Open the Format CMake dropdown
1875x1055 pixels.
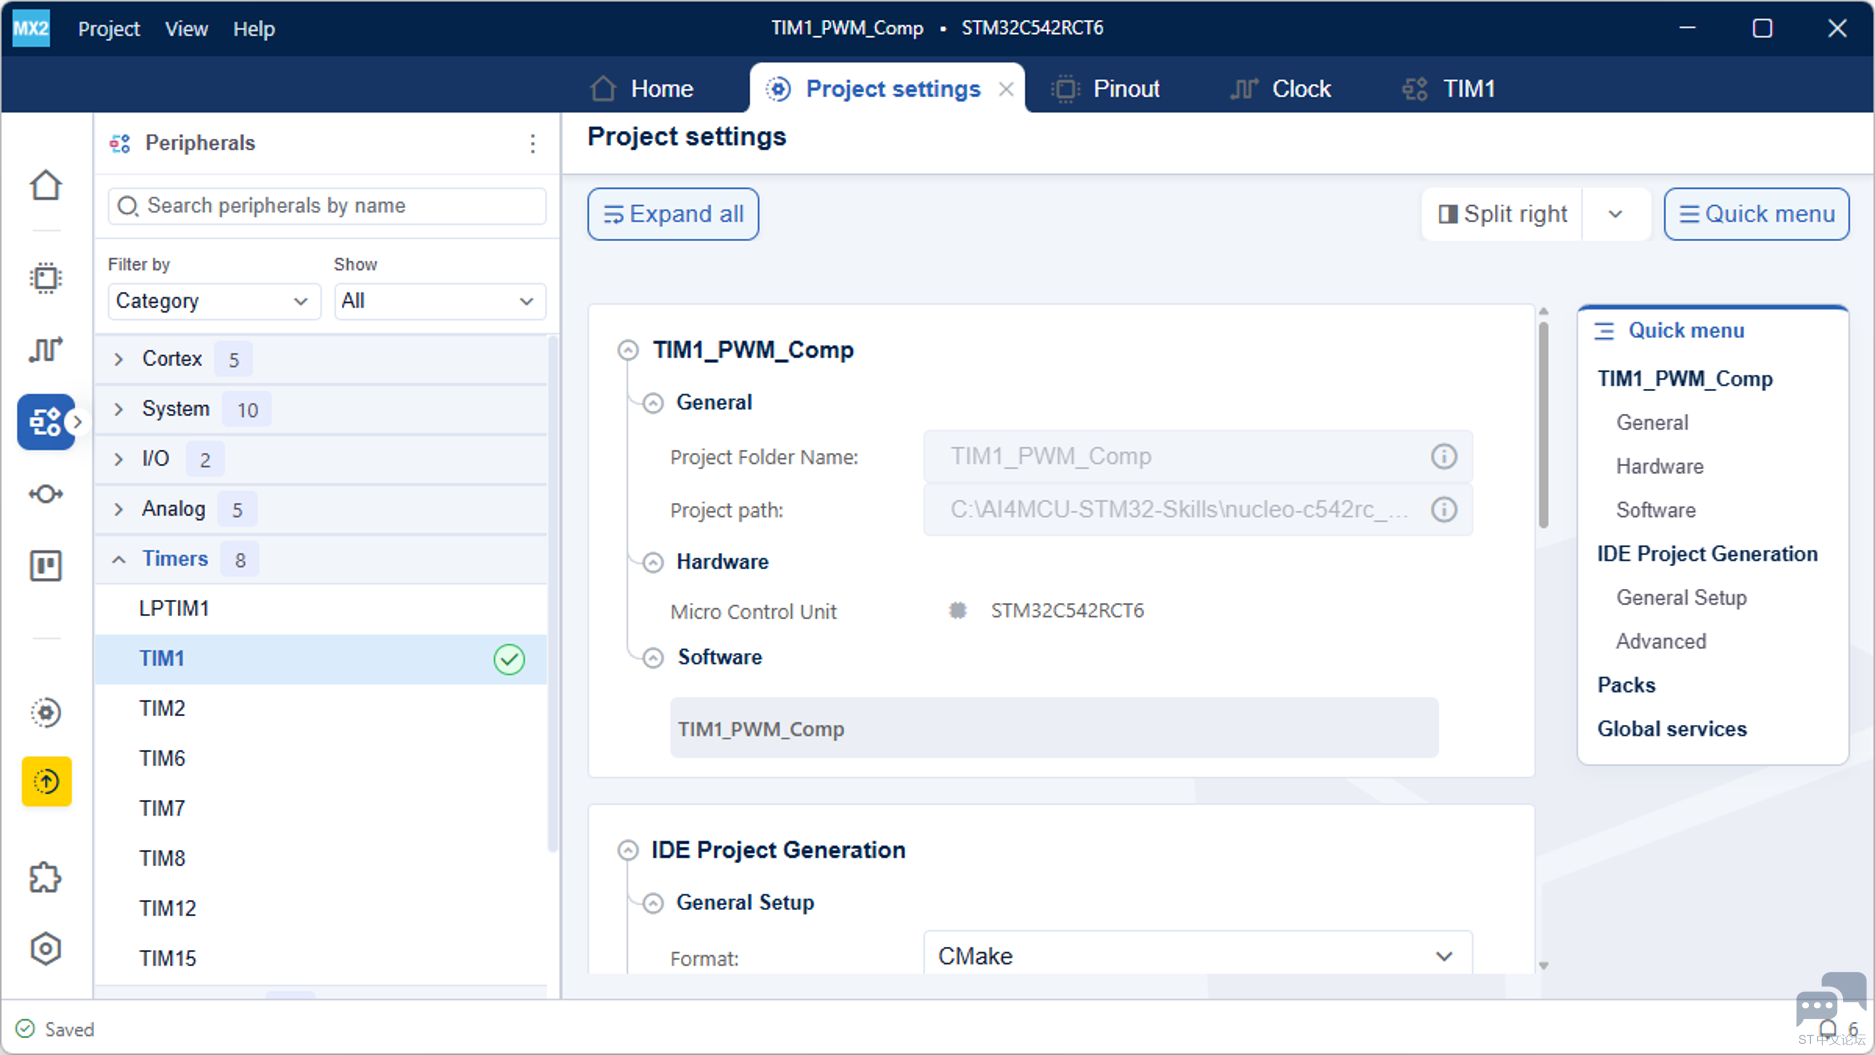1197,955
